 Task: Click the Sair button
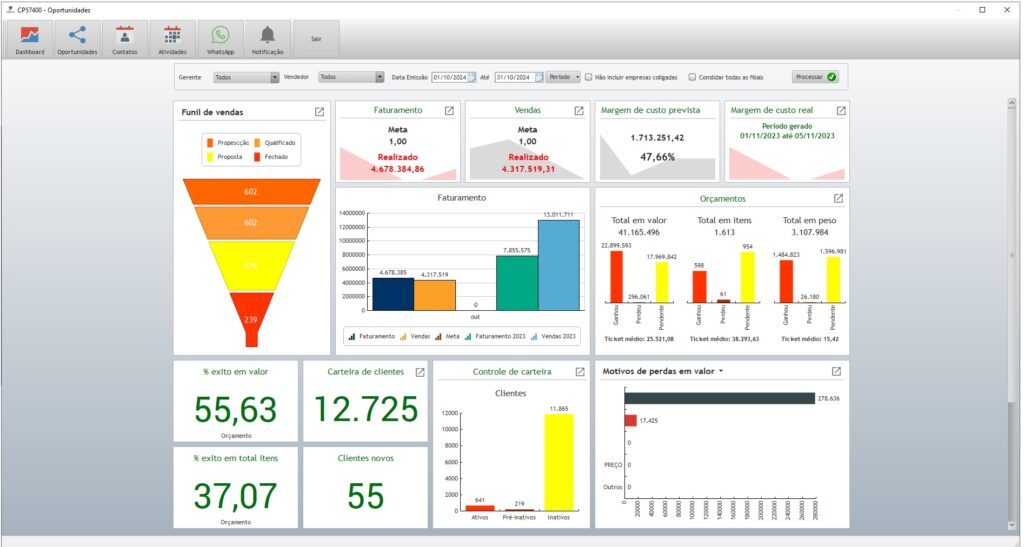pyautogui.click(x=316, y=39)
